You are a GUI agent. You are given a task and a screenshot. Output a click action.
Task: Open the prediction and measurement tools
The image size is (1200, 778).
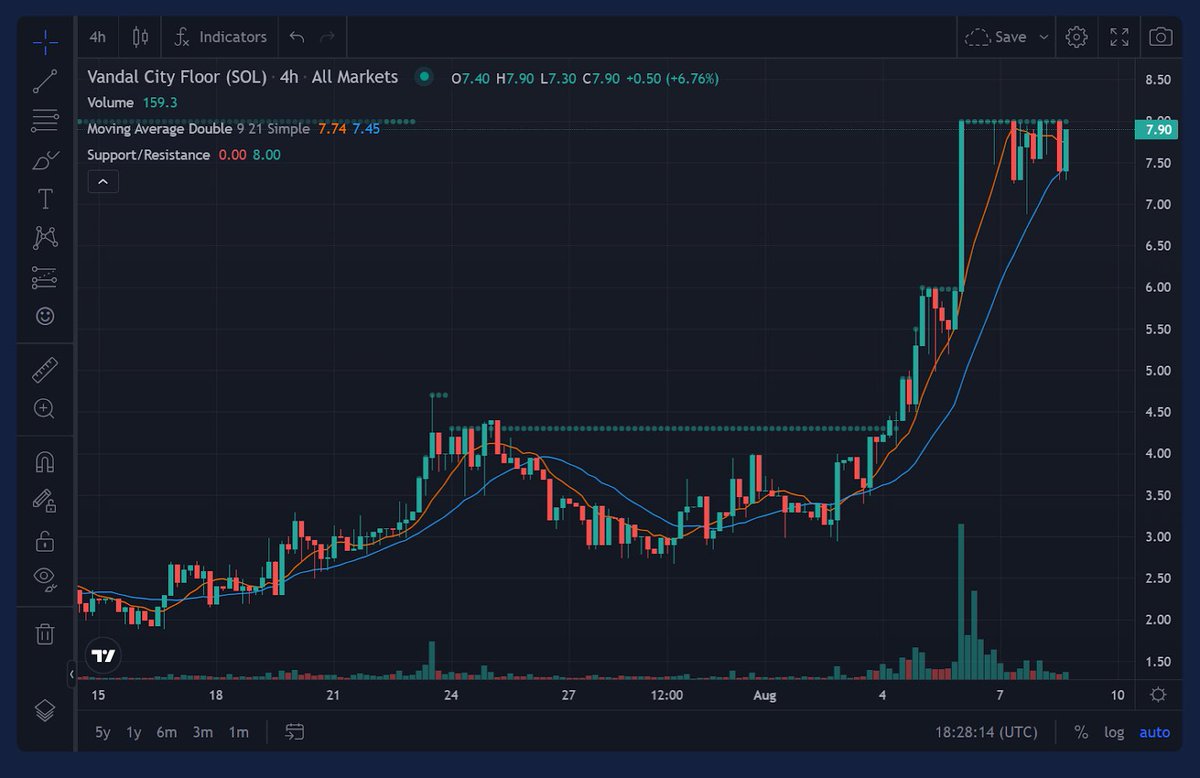45,277
